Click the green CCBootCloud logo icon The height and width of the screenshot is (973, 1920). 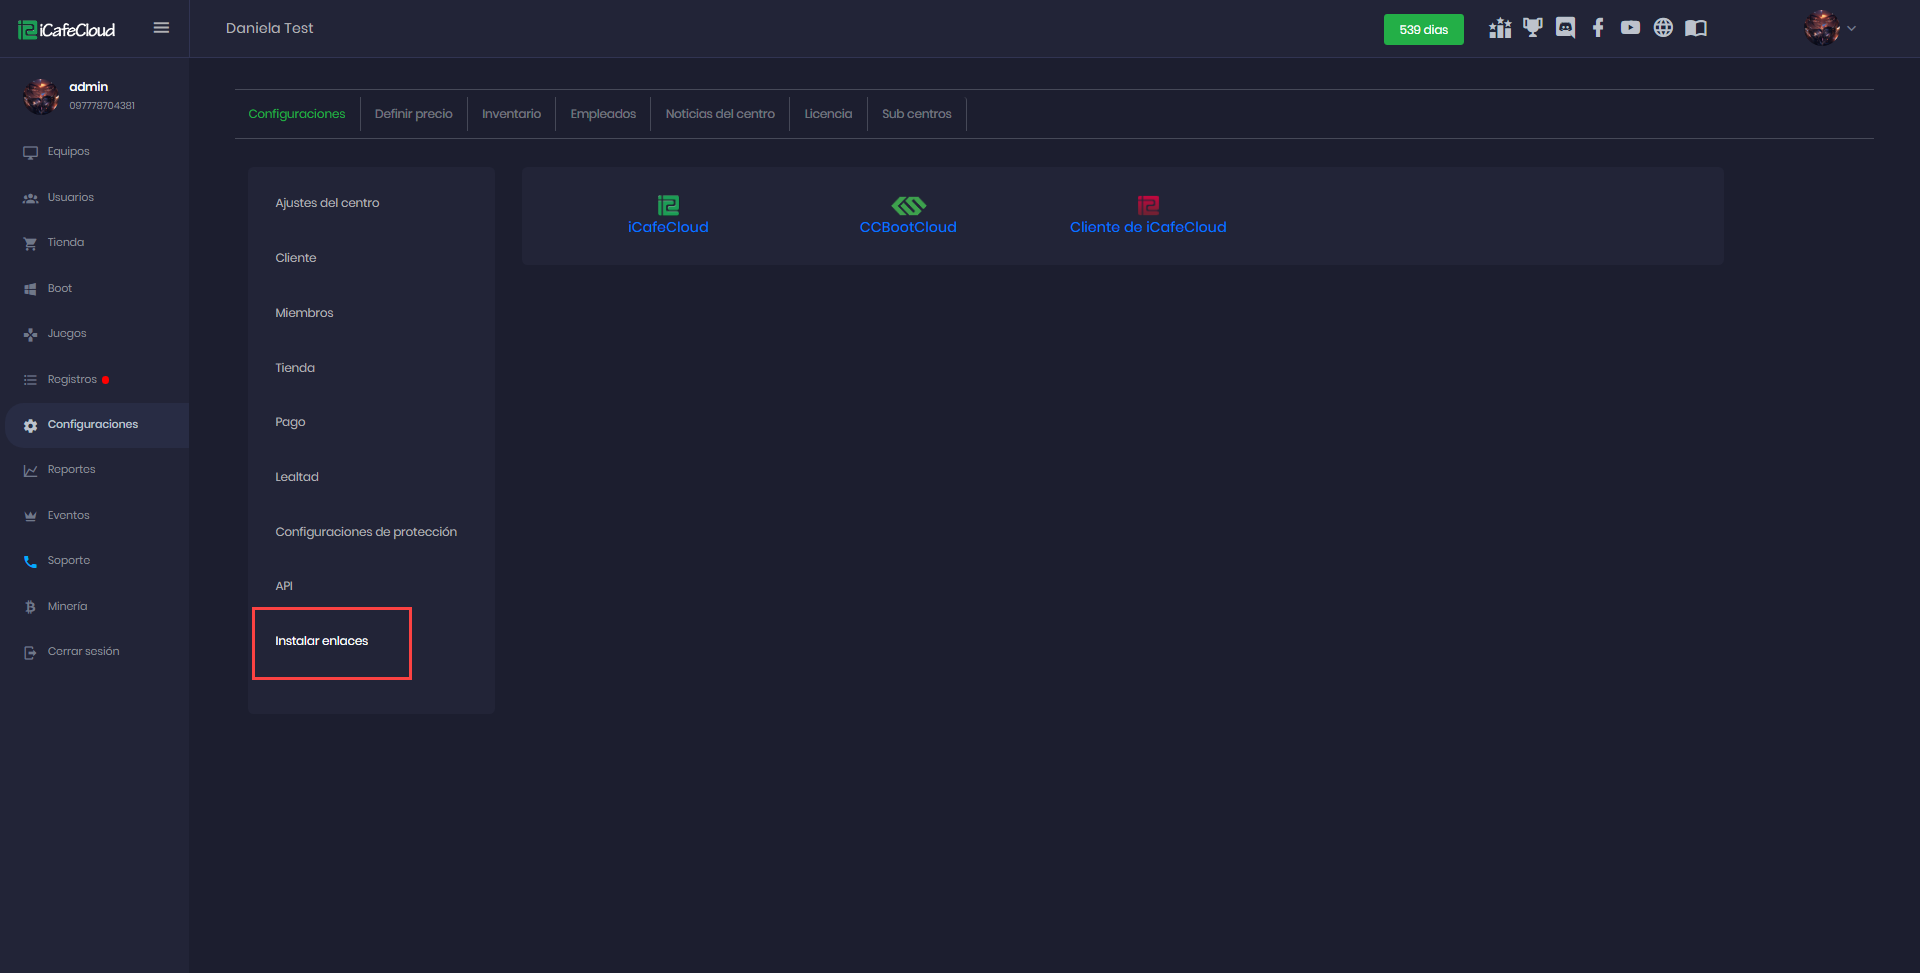[x=908, y=206]
